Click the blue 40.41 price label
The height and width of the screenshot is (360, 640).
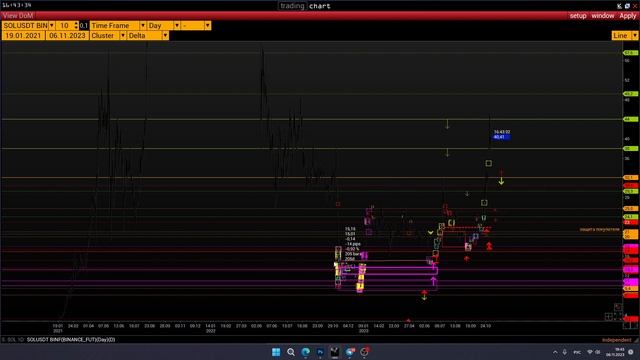pyautogui.click(x=501, y=137)
